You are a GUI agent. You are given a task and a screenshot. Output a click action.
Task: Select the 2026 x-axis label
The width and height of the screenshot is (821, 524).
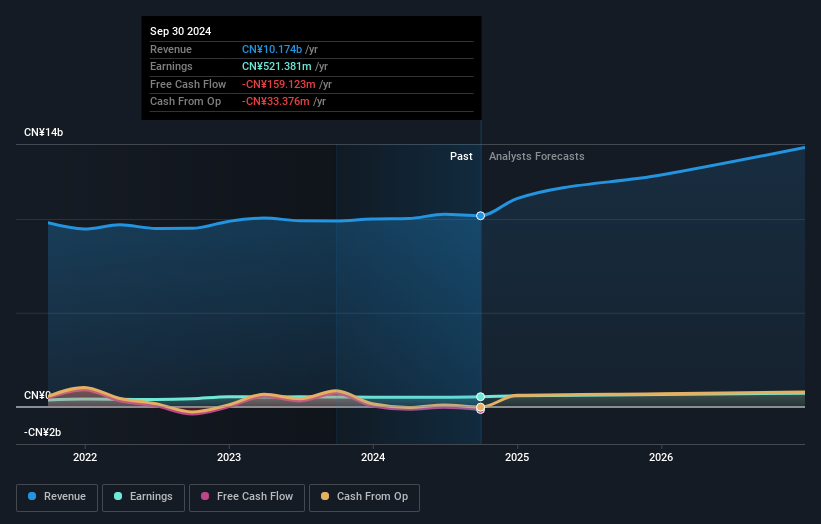661,457
